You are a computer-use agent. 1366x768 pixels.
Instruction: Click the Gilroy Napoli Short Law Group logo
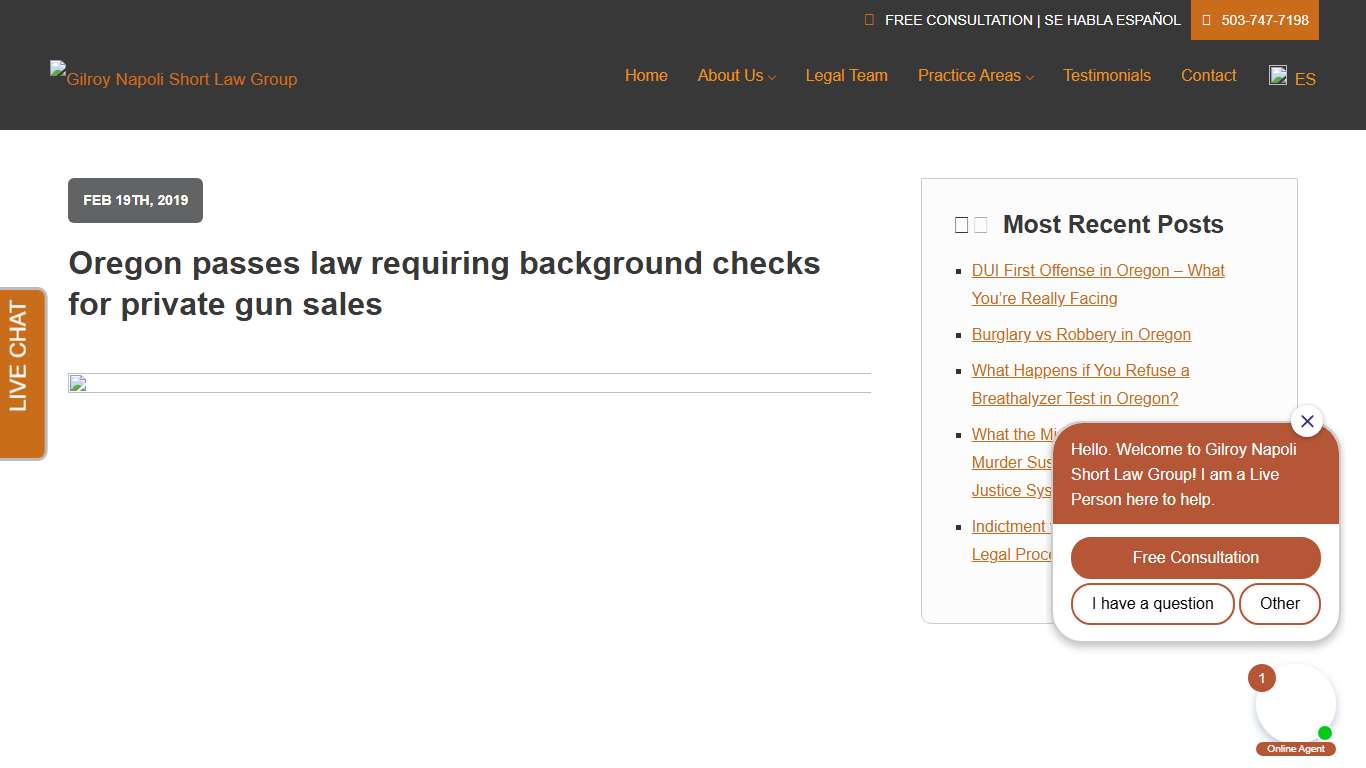173,78
